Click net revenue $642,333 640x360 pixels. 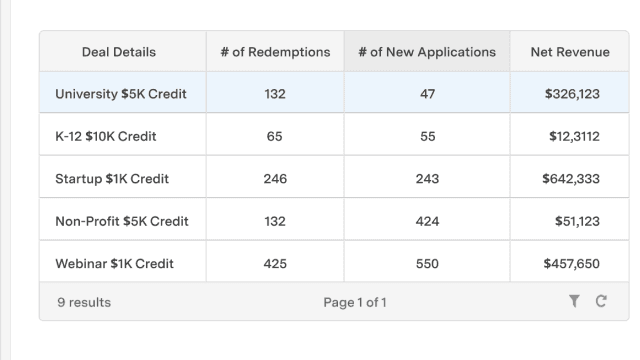pos(571,179)
